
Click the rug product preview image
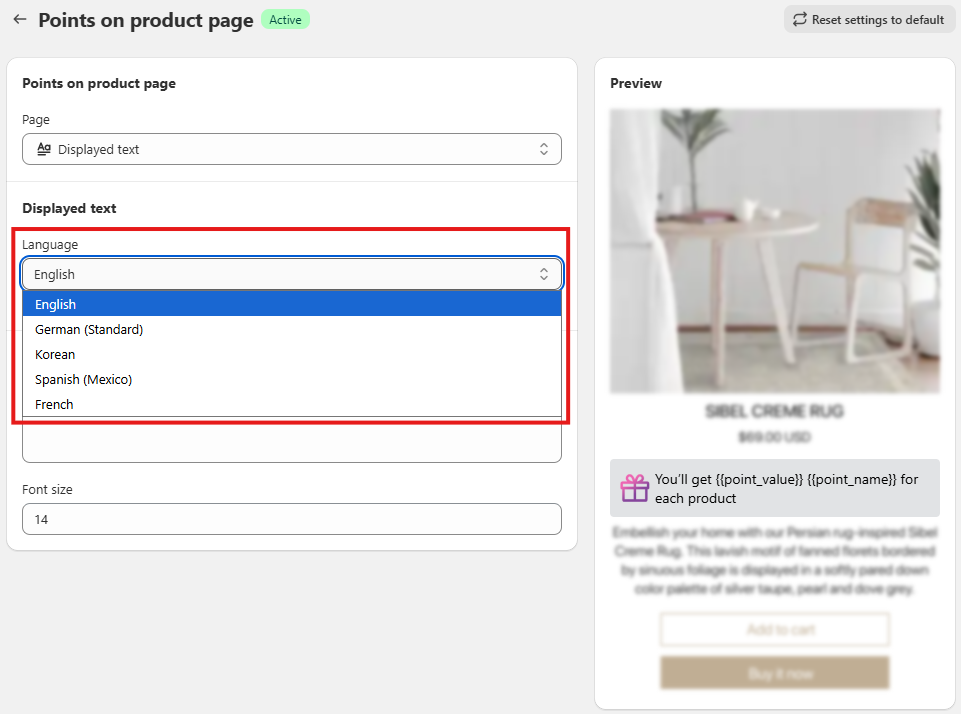coord(774,250)
